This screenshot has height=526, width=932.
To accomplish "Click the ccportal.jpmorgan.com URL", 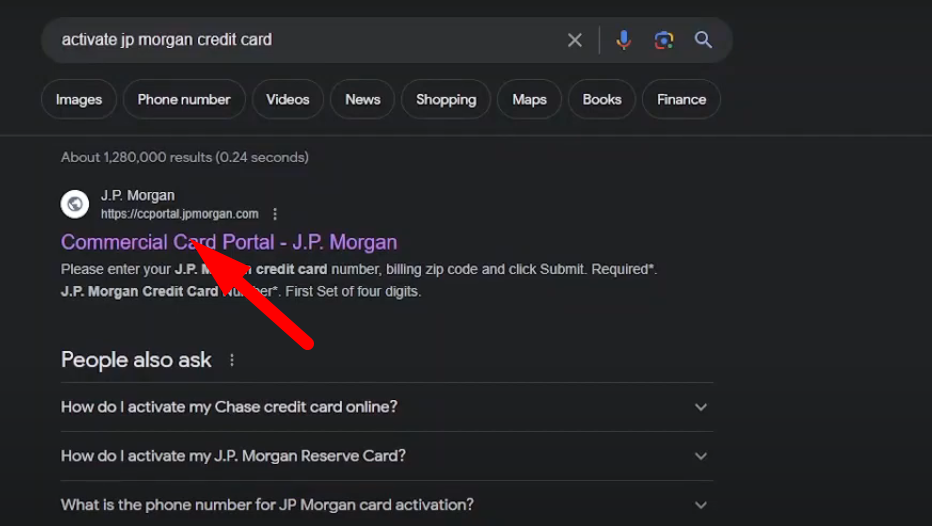I will pos(180,214).
